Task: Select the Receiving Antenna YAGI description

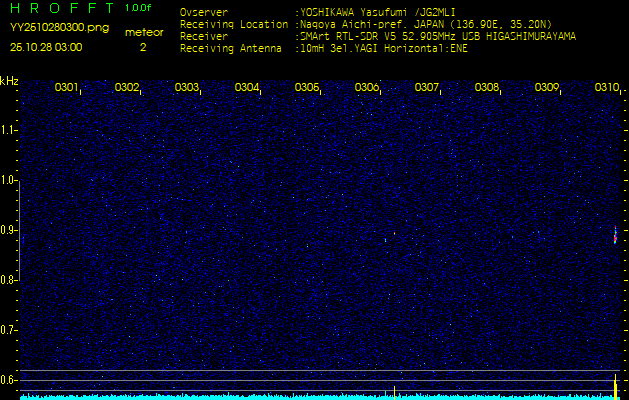Action: 382,47
